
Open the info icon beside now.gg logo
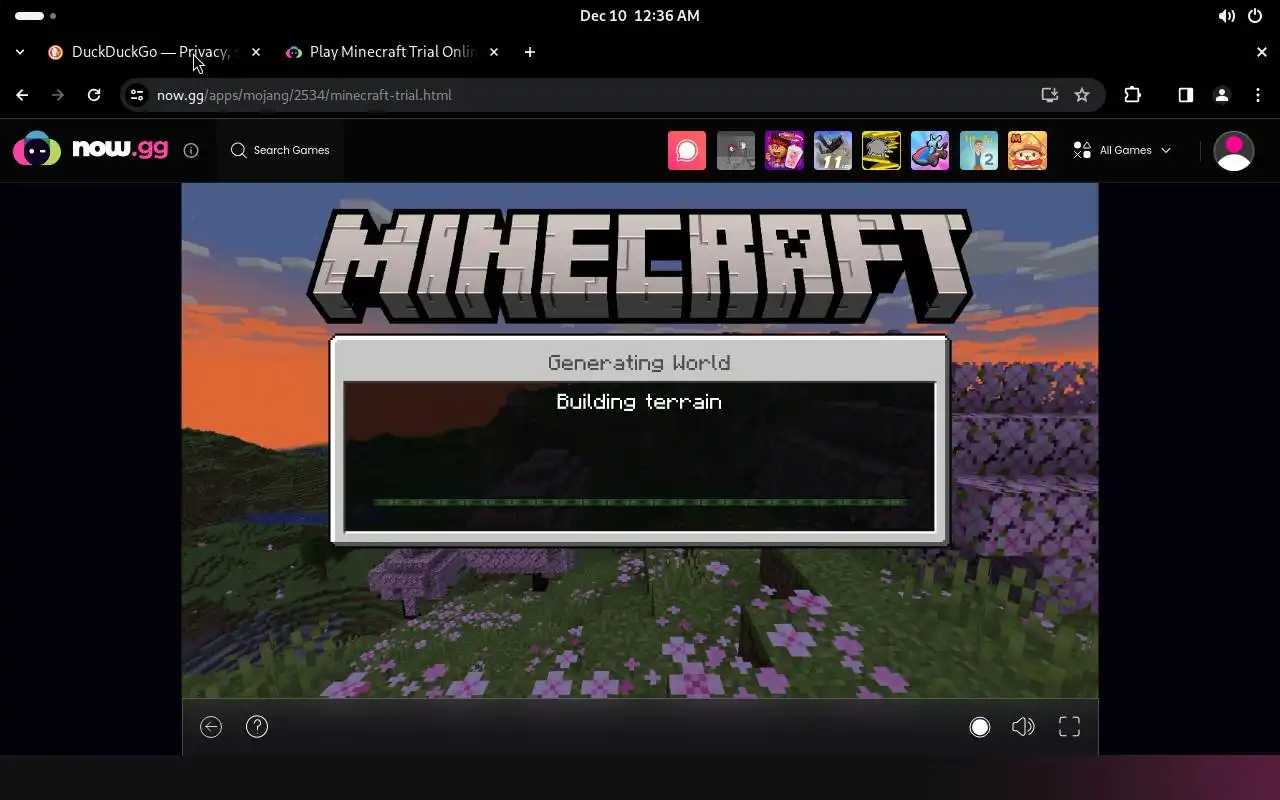(x=191, y=150)
